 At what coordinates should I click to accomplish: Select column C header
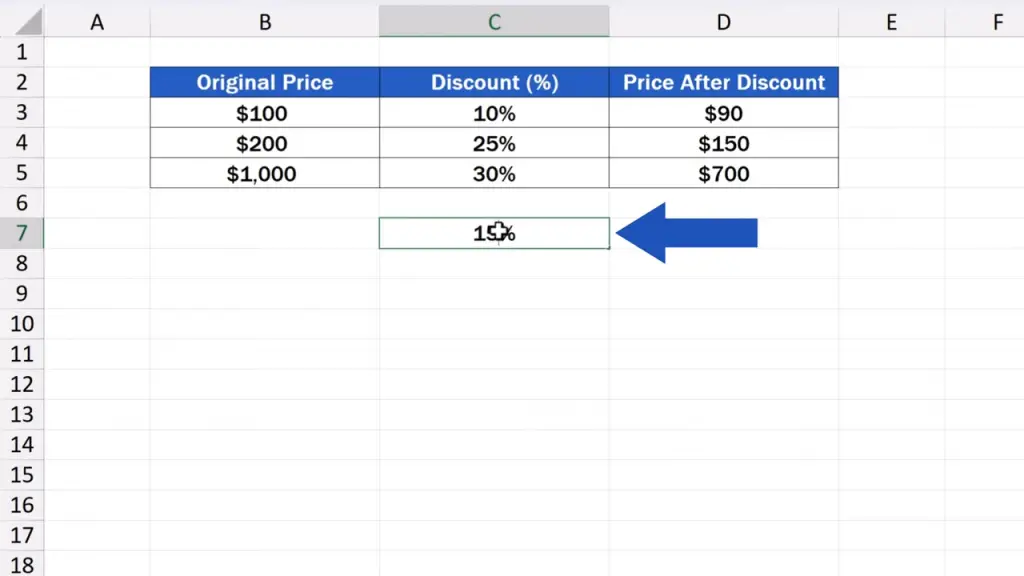[x=494, y=22]
